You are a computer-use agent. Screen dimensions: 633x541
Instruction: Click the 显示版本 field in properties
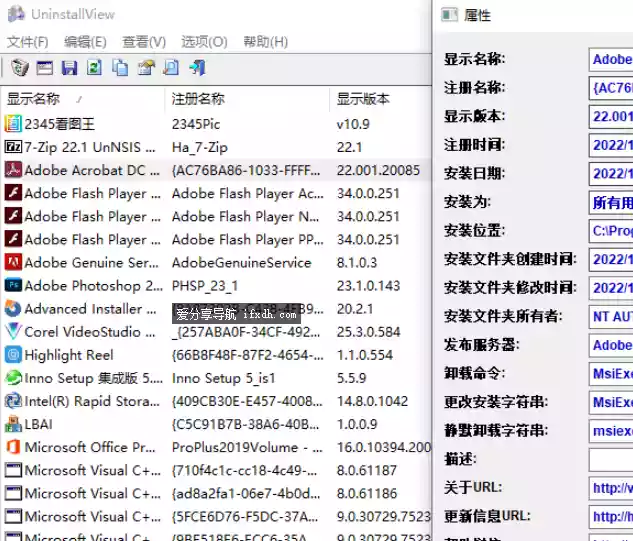tap(611, 117)
